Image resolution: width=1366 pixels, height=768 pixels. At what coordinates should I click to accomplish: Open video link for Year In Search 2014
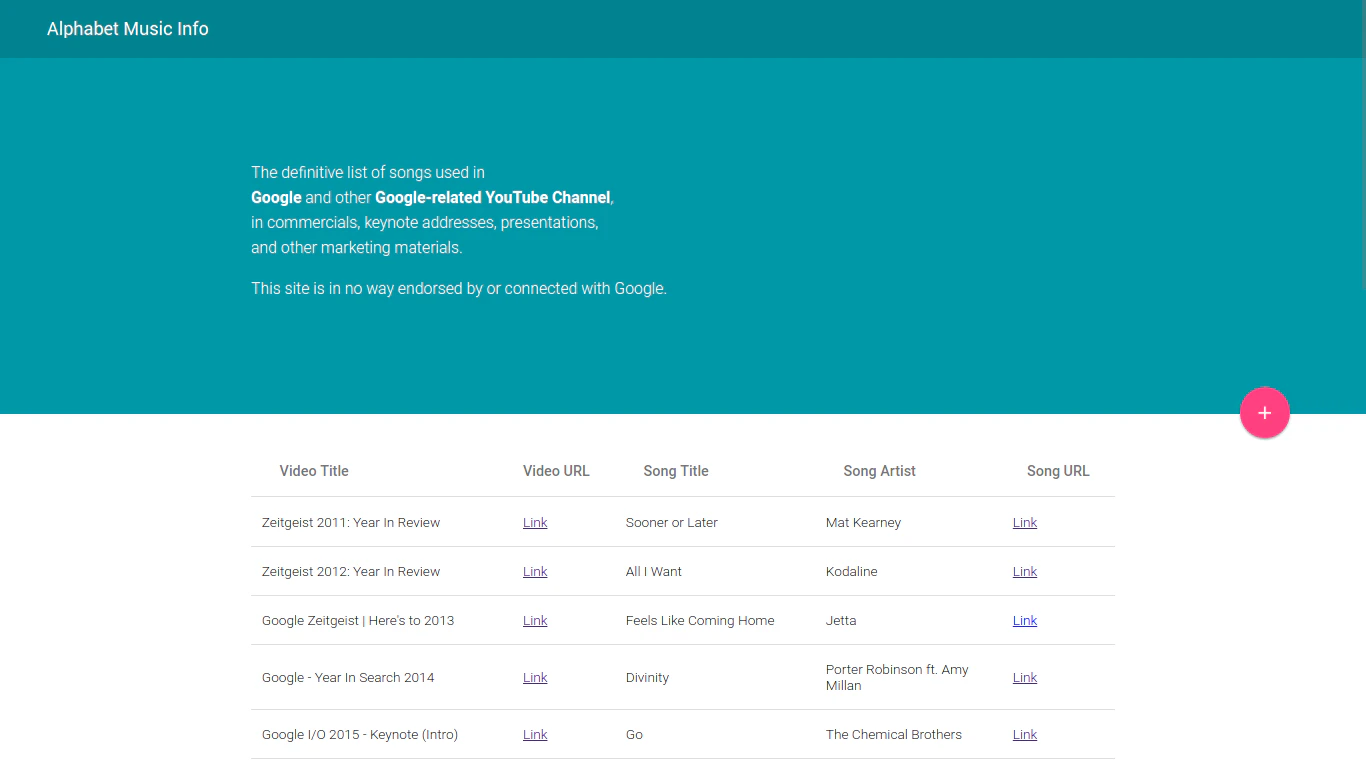click(535, 677)
